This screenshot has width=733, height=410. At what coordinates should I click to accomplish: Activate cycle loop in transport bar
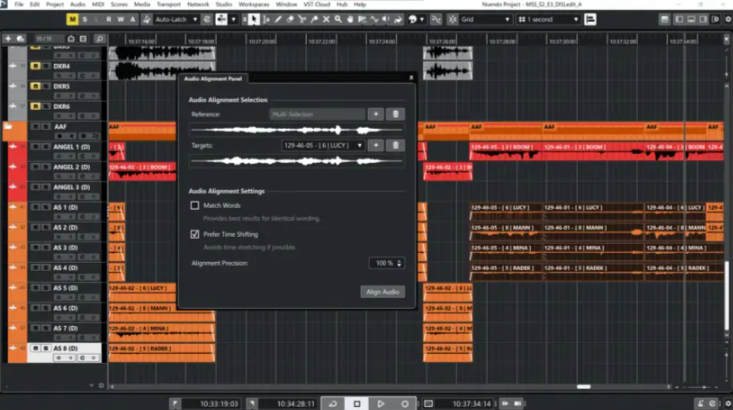coord(333,403)
